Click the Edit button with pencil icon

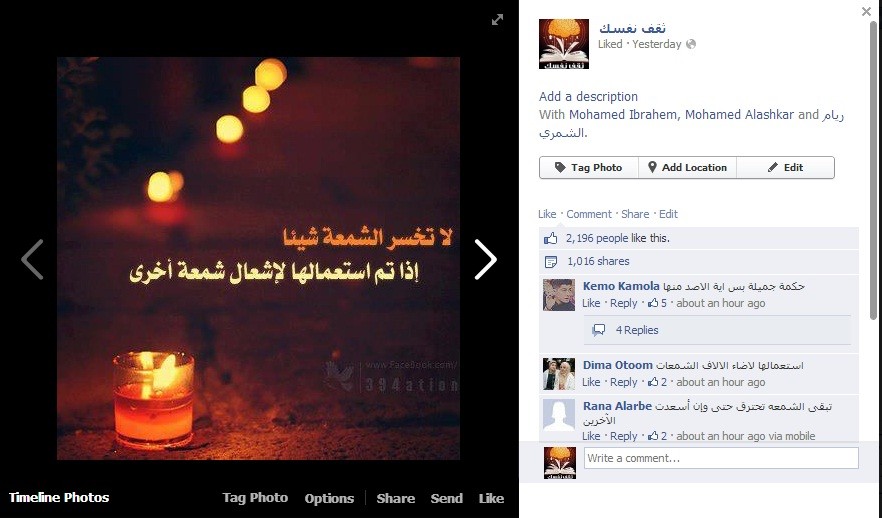coord(785,168)
